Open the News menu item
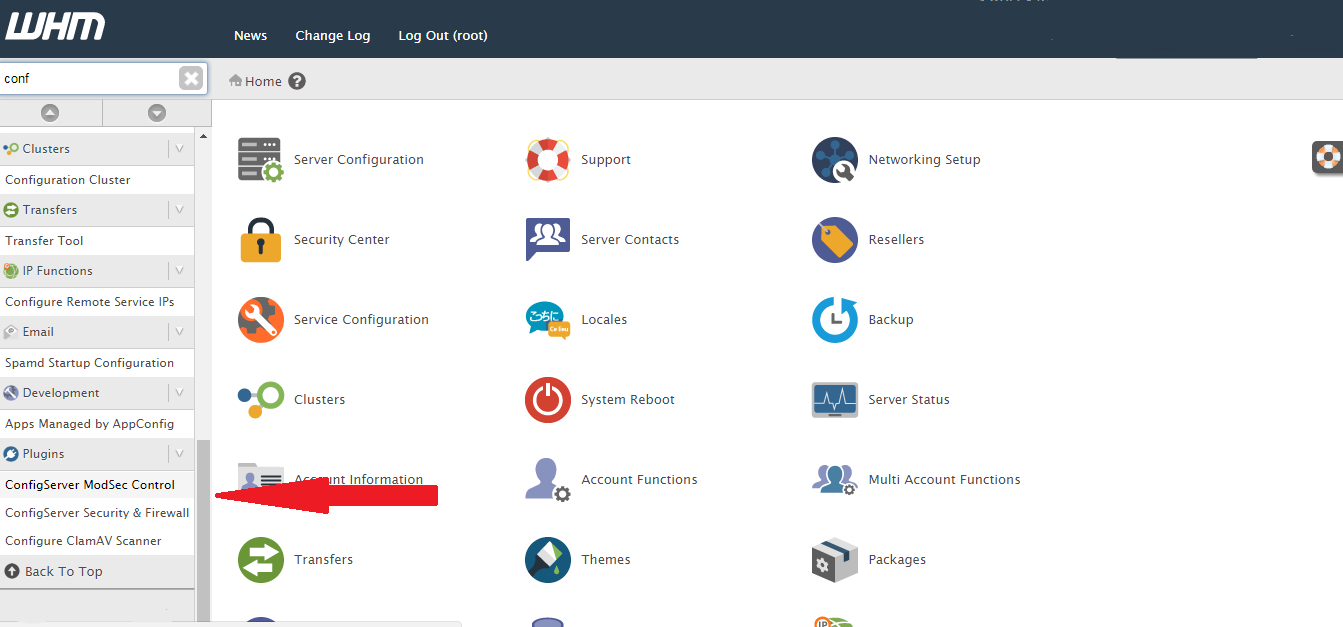1343x627 pixels. [250, 36]
